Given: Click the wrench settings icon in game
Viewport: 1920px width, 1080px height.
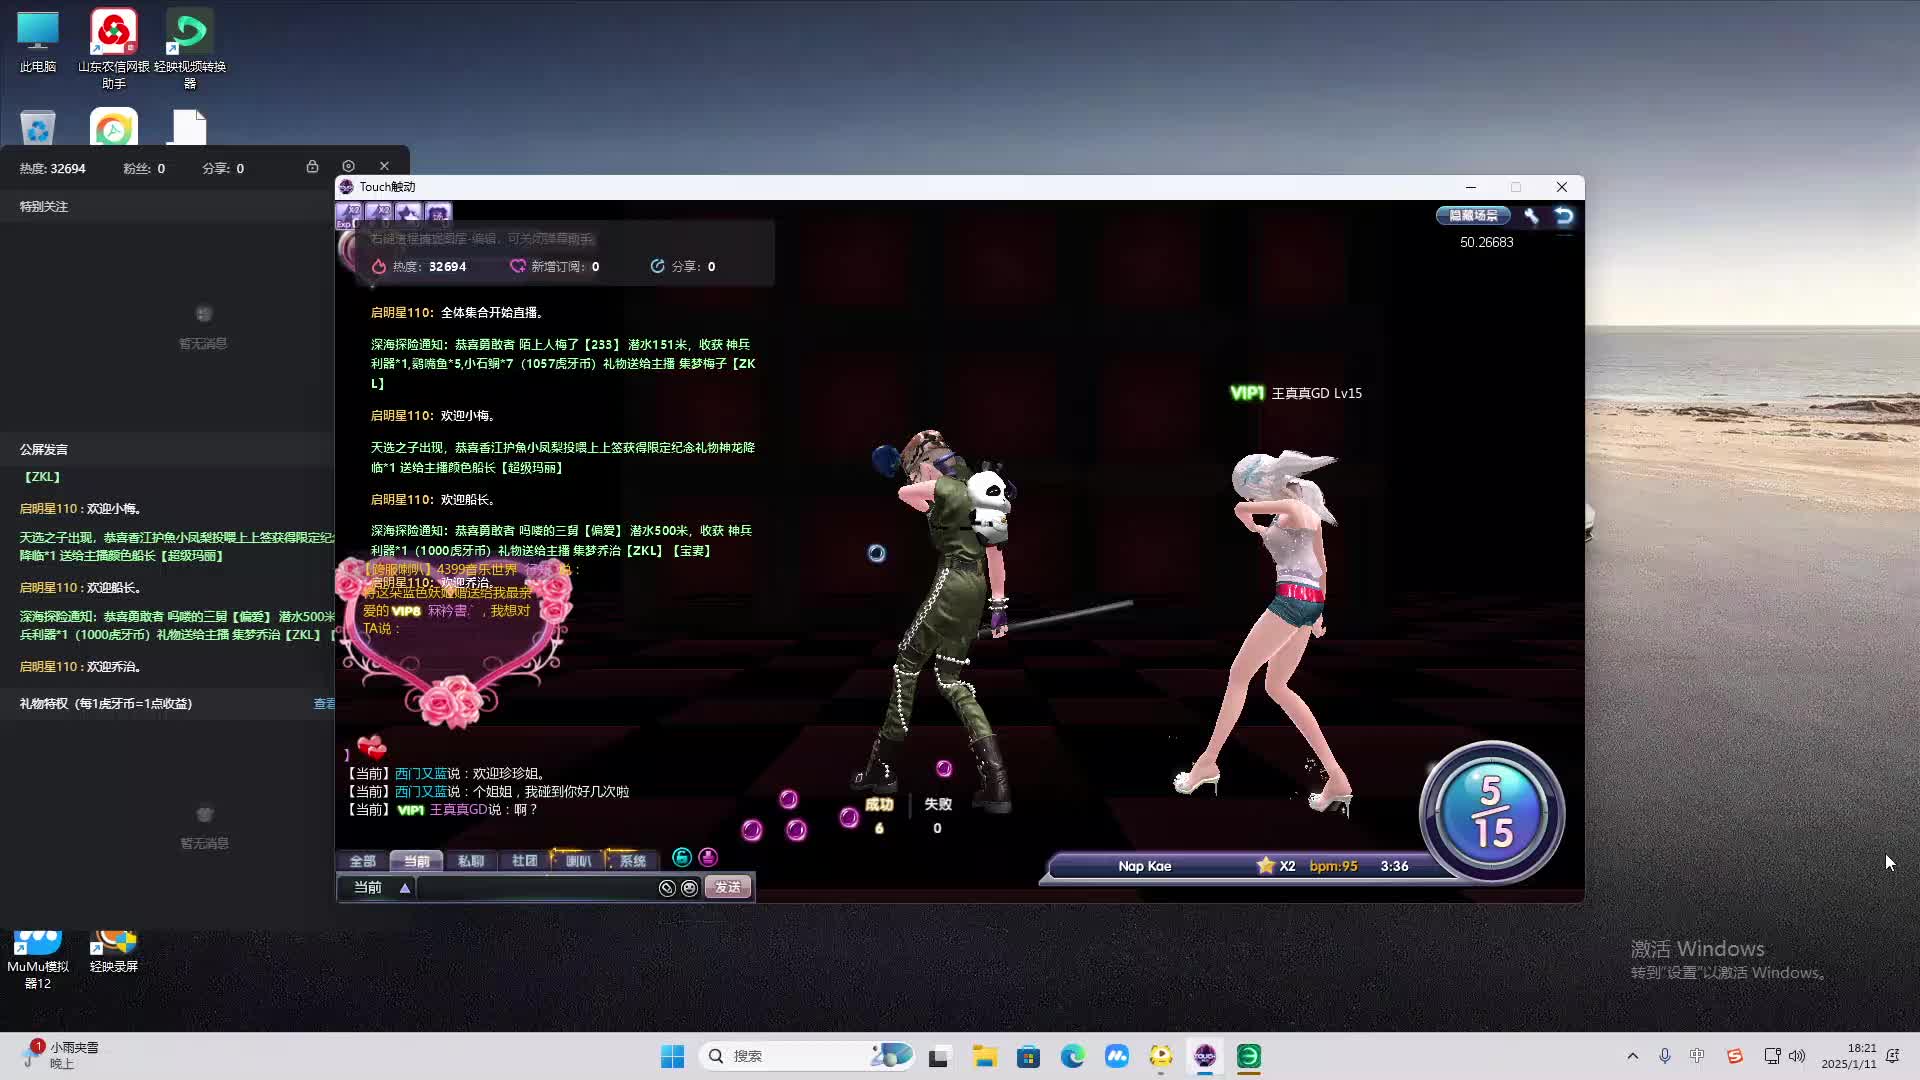Looking at the screenshot, I should pyautogui.click(x=1531, y=216).
